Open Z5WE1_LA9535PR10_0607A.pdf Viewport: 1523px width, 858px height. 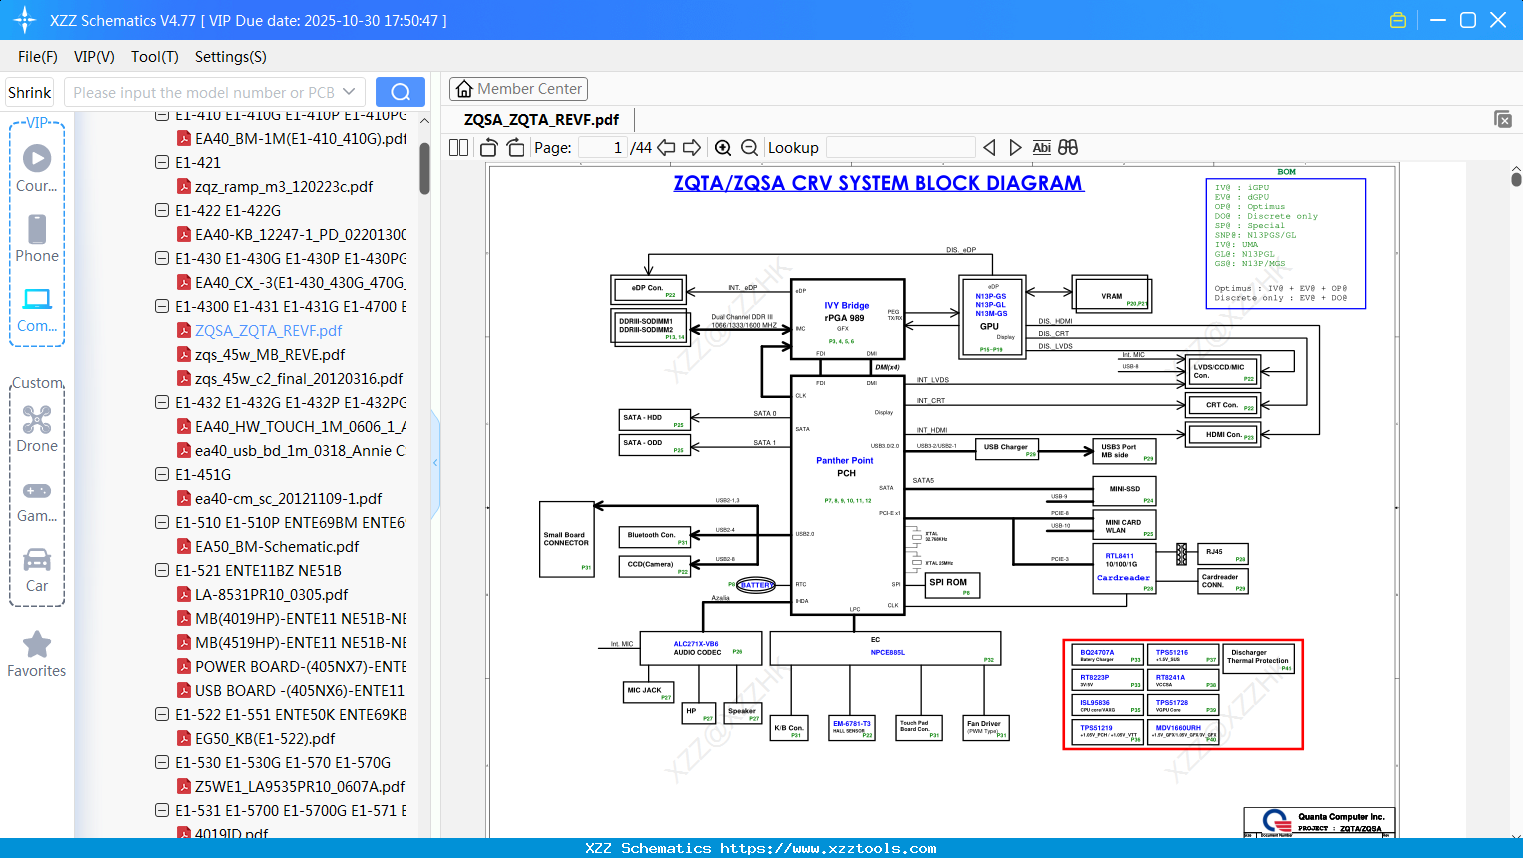point(300,787)
